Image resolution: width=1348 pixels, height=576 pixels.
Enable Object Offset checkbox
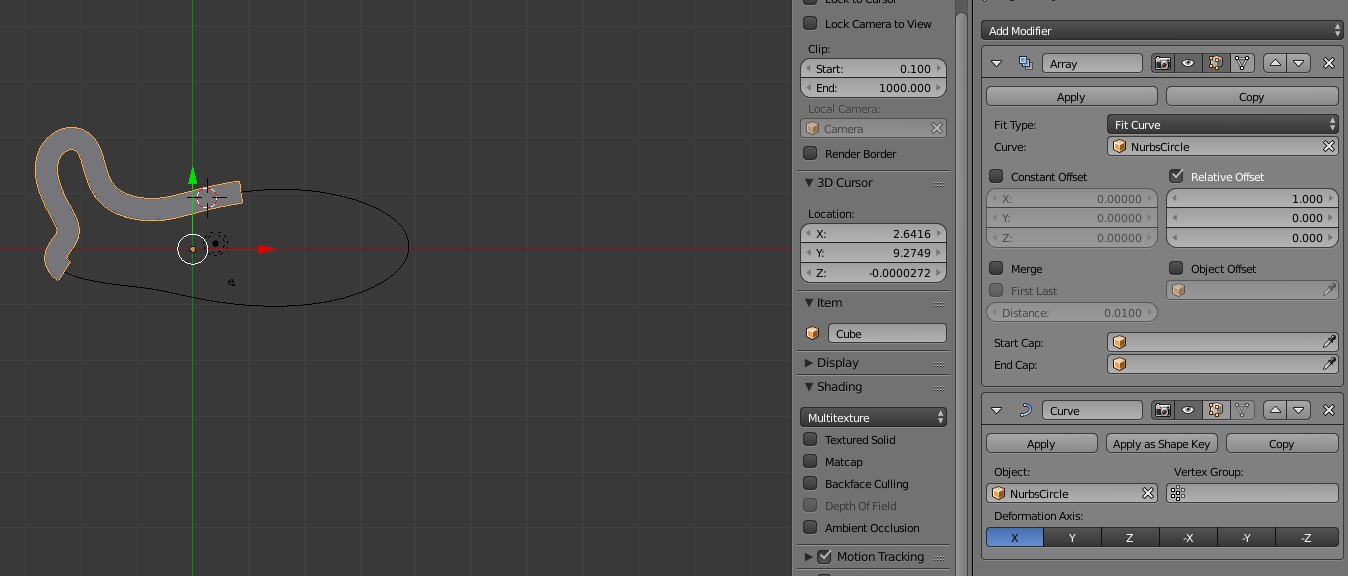click(1176, 269)
